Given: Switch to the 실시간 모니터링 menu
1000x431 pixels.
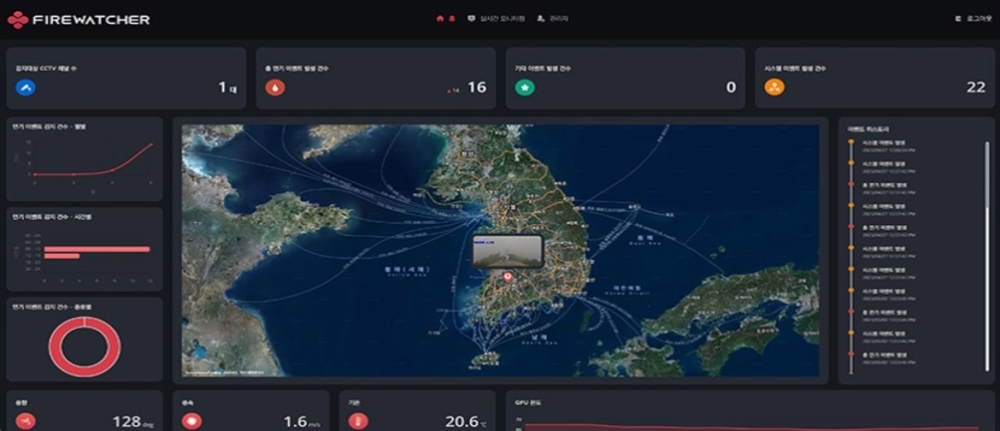Looking at the screenshot, I should click(495, 19).
